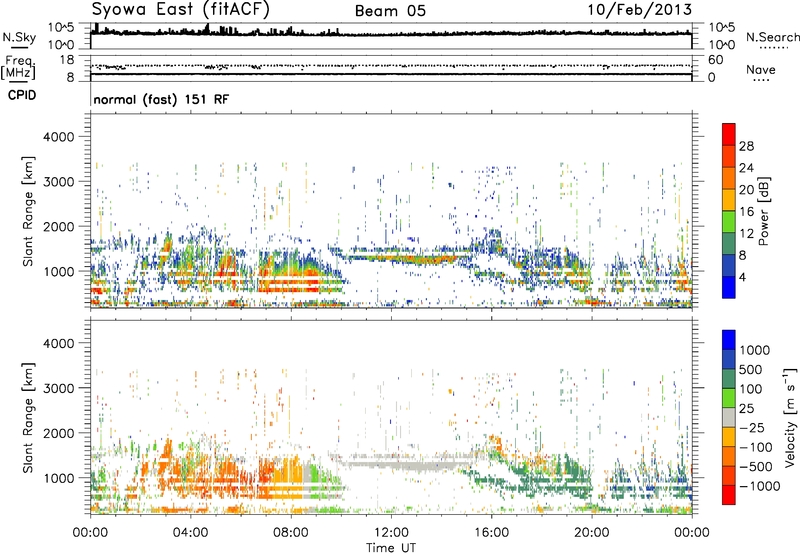
Task: Pick the red bottom segment of the Velocity colorbar
Action: coord(729,495)
